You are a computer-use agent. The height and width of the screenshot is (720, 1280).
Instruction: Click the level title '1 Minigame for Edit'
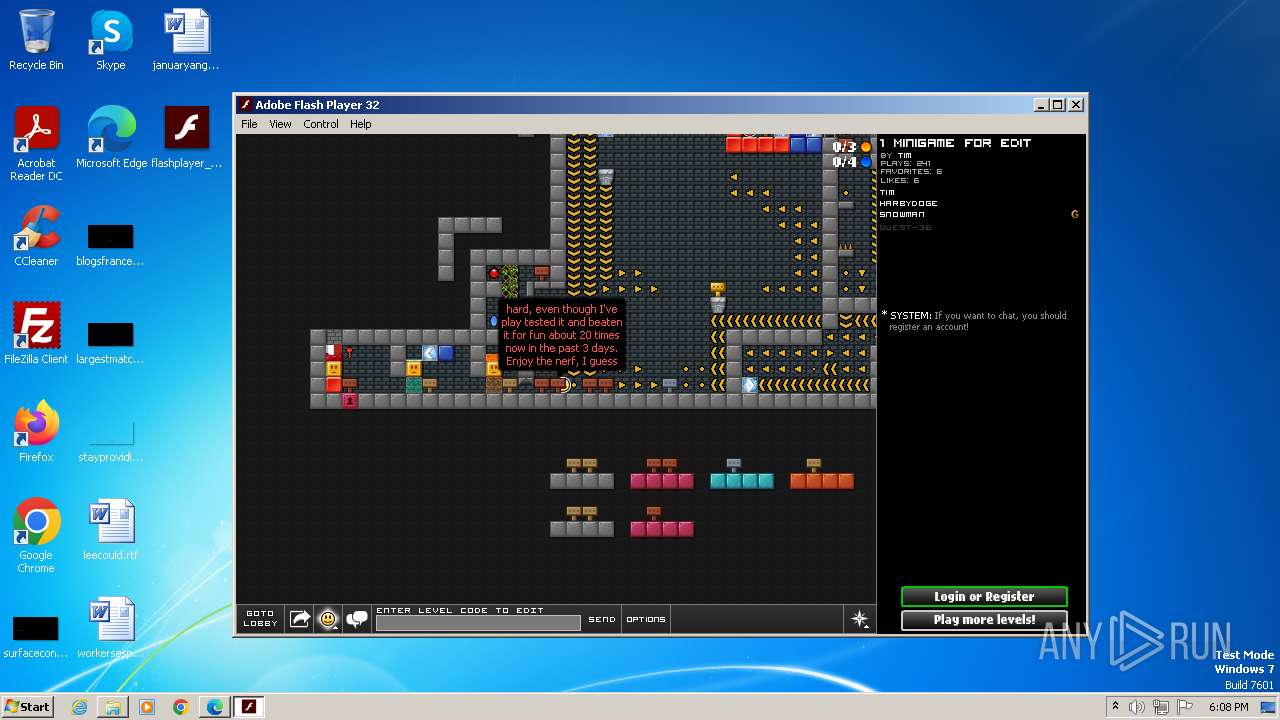[x=955, y=143]
